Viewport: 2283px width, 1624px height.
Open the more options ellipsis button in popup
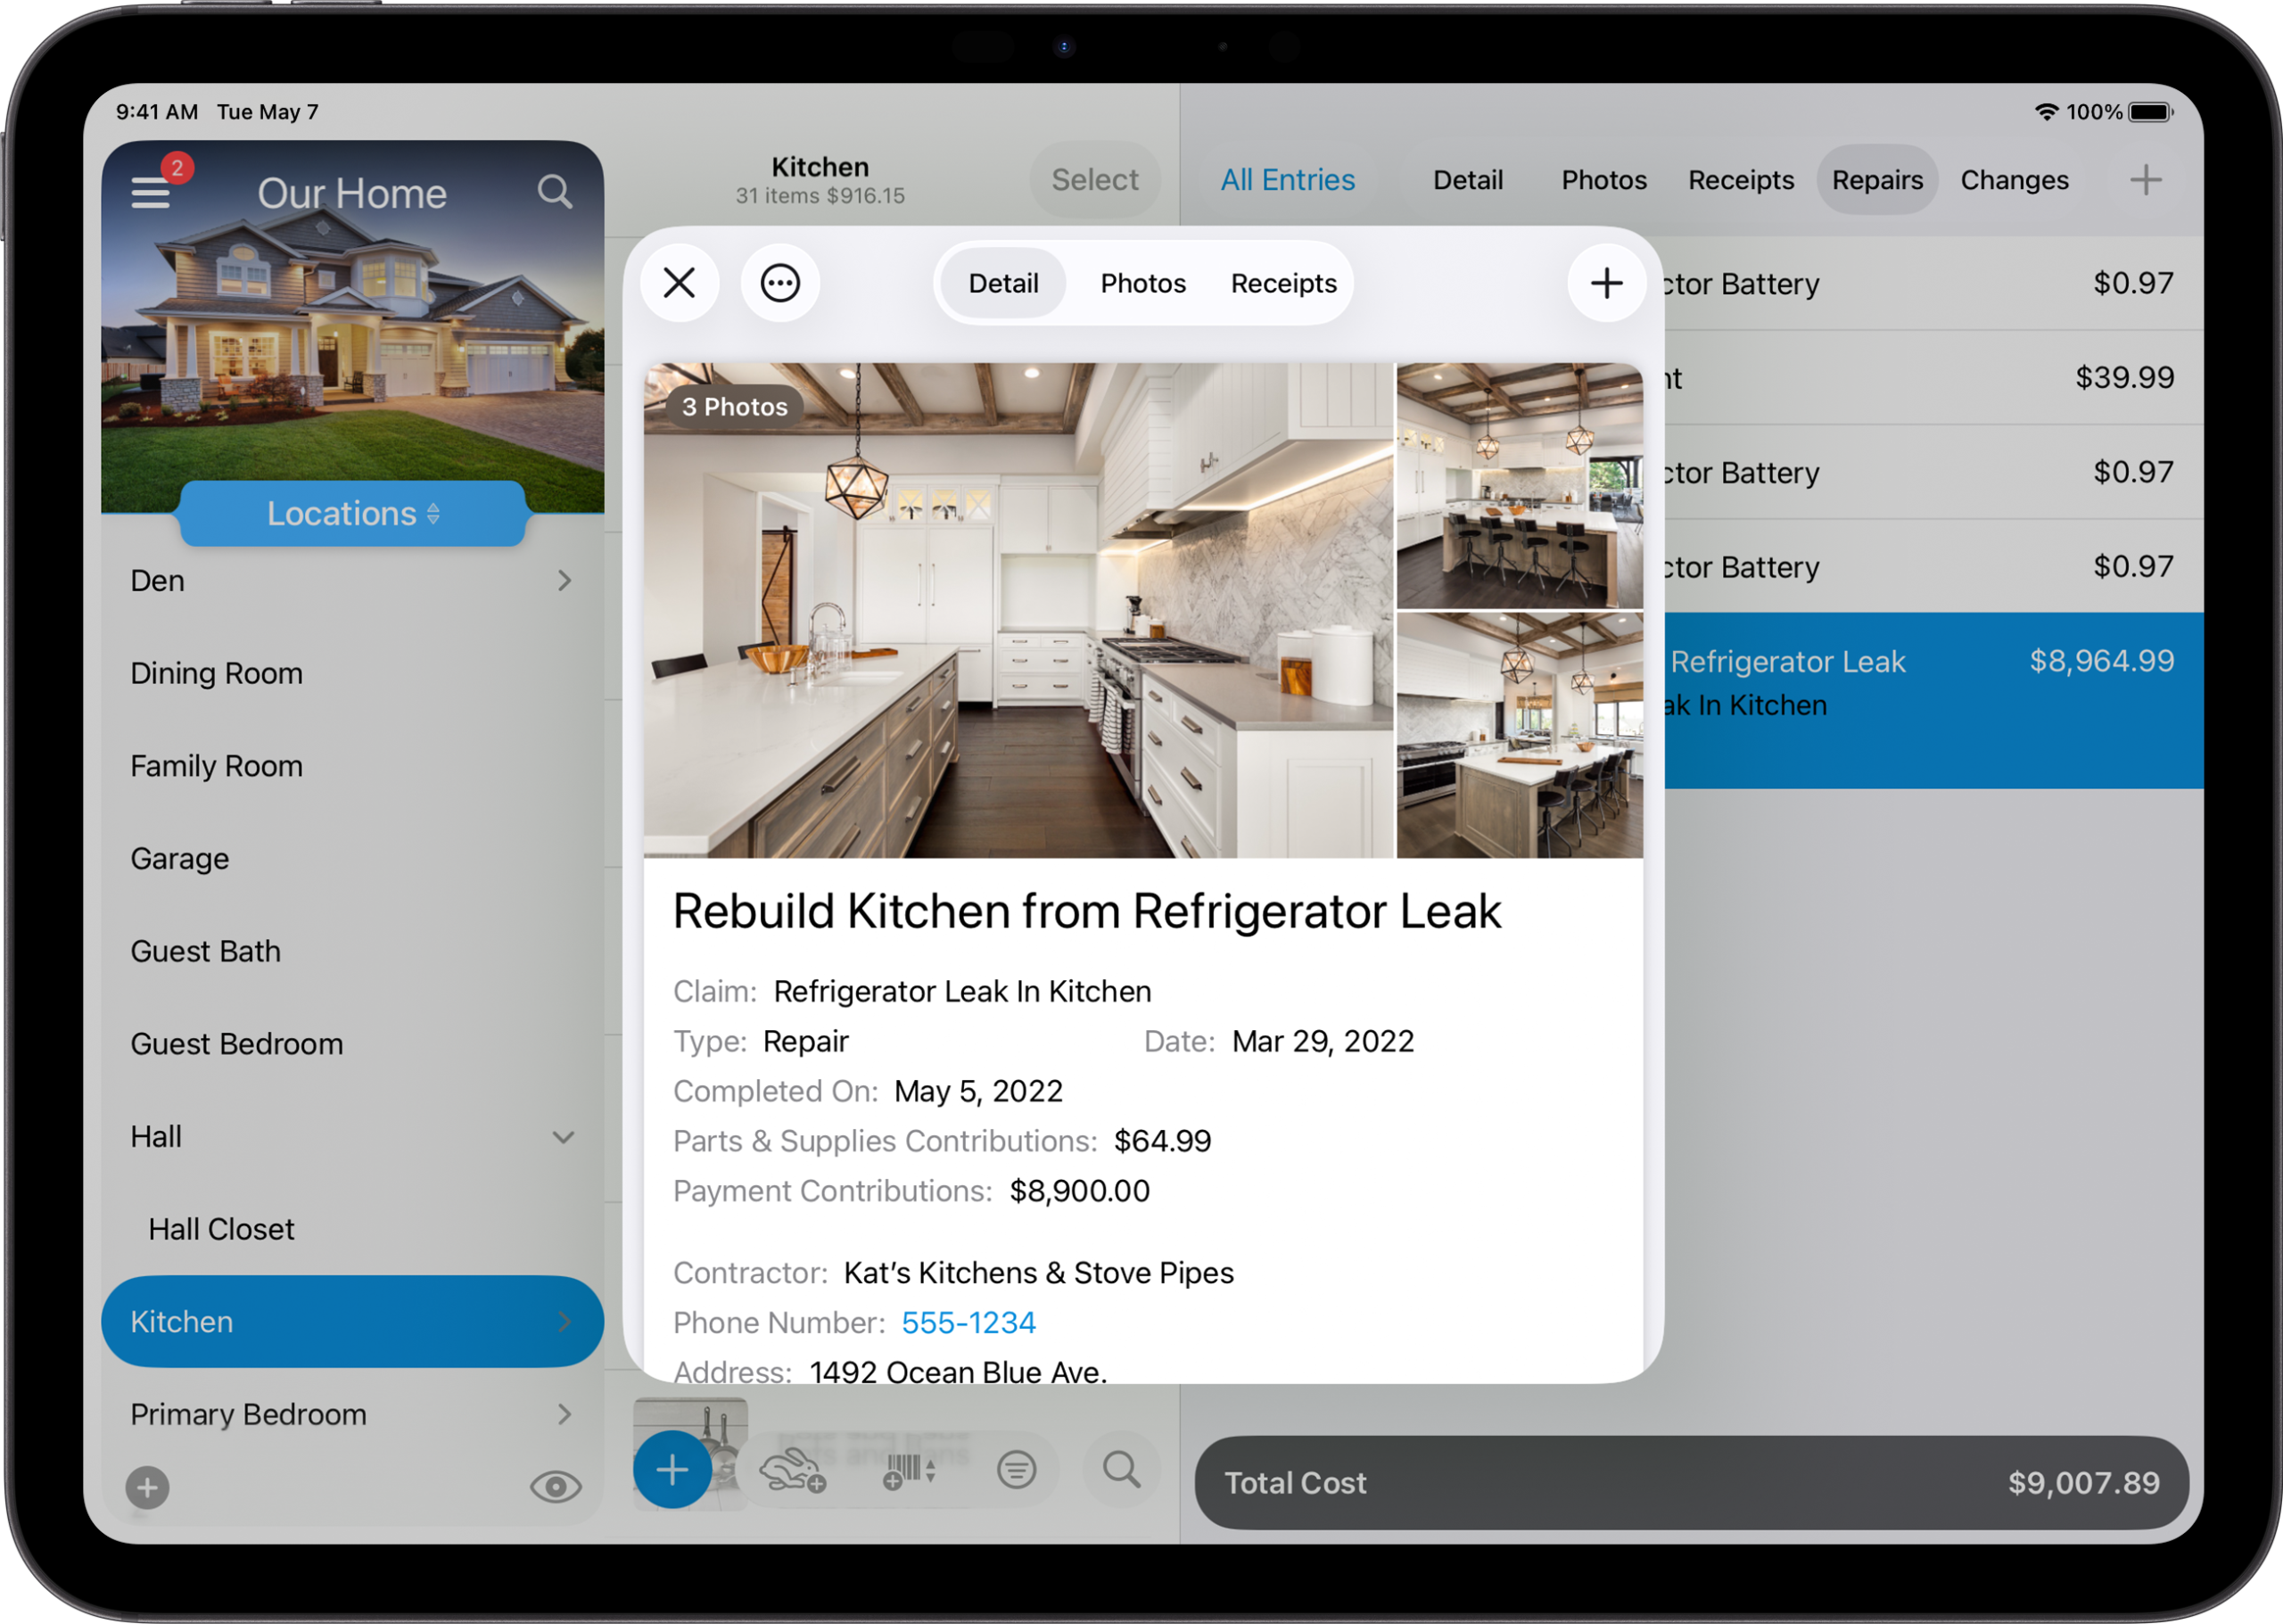780,283
